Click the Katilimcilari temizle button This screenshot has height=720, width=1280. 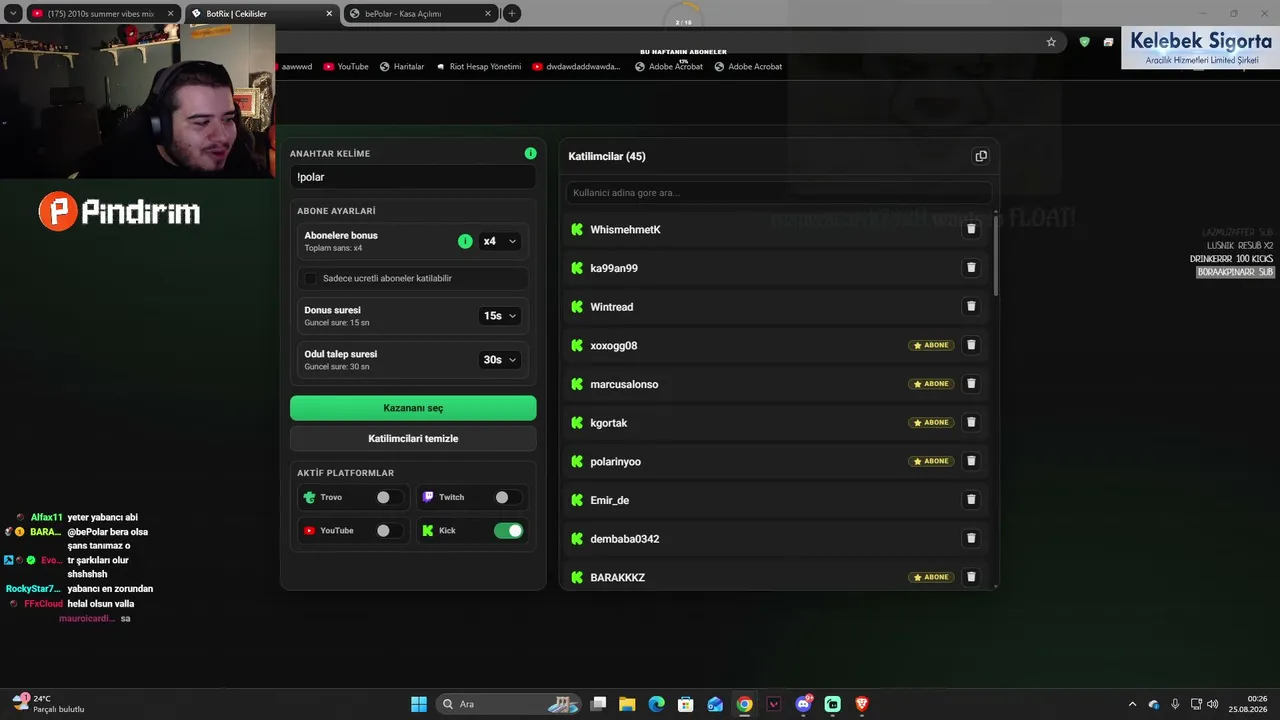click(x=413, y=439)
